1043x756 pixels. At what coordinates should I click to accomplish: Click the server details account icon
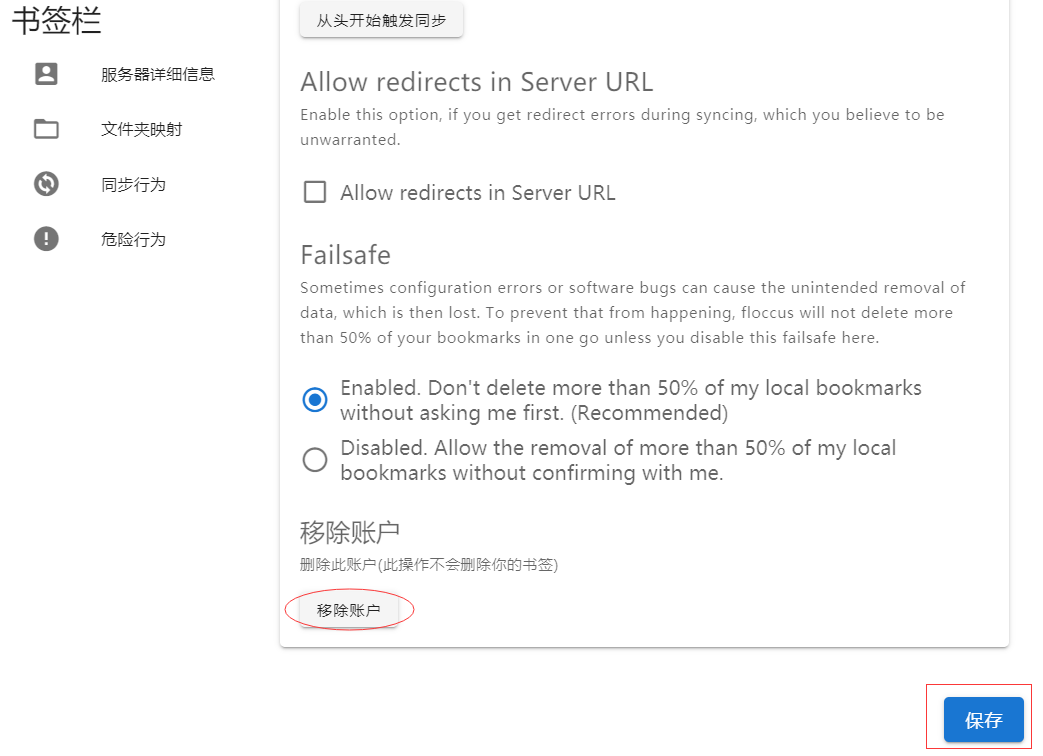(46, 73)
